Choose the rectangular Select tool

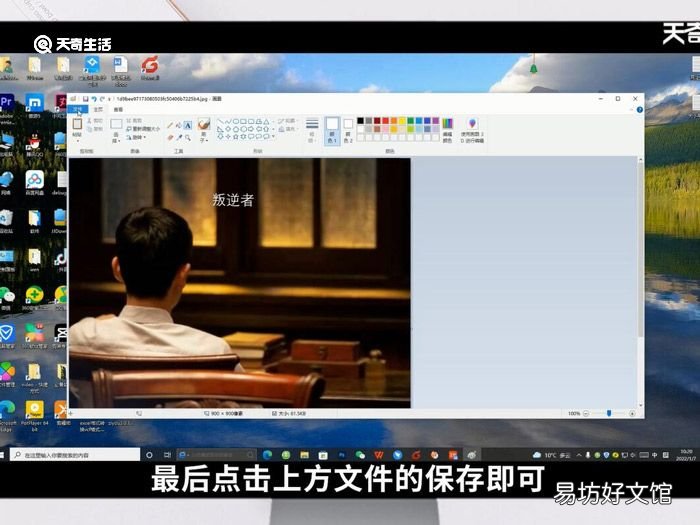(116, 124)
